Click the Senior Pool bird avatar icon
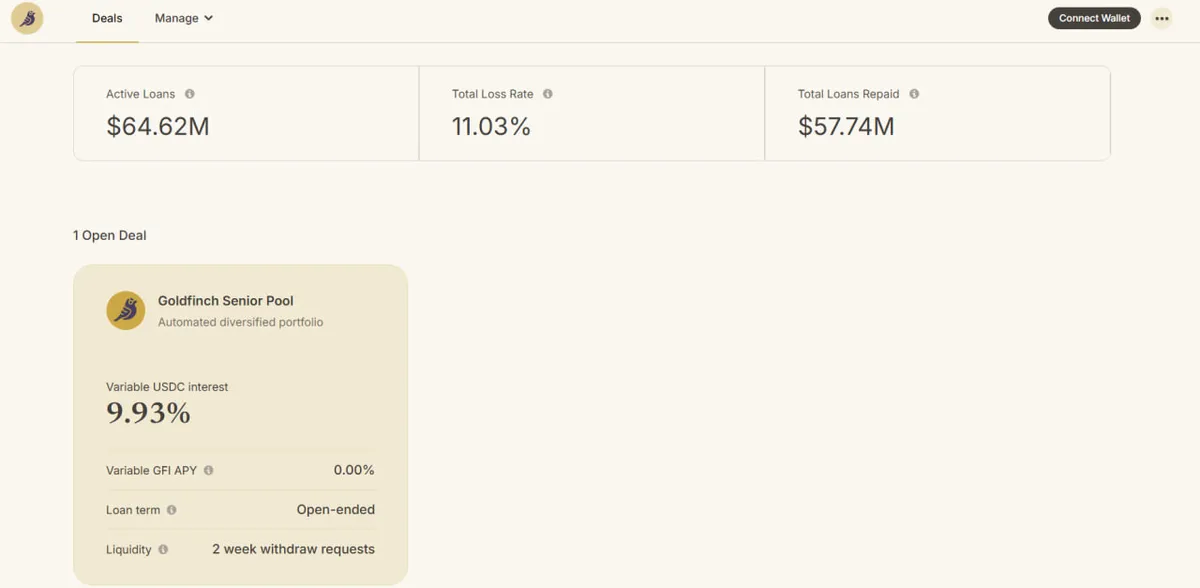1200x588 pixels. (x=126, y=310)
